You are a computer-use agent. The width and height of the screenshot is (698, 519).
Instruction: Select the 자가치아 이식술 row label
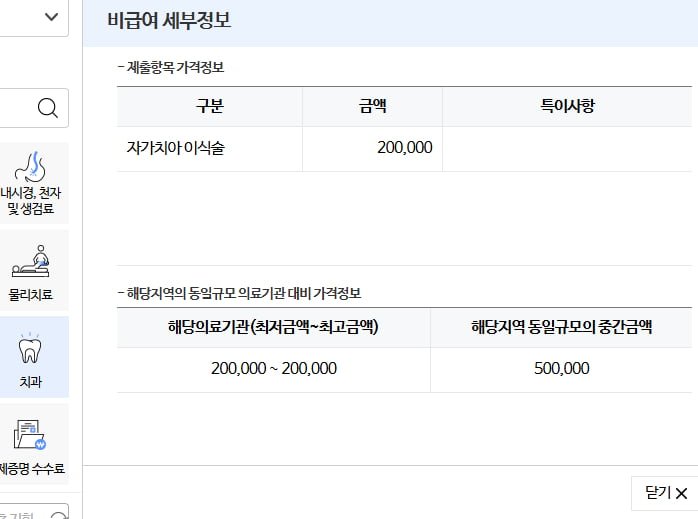(175, 148)
